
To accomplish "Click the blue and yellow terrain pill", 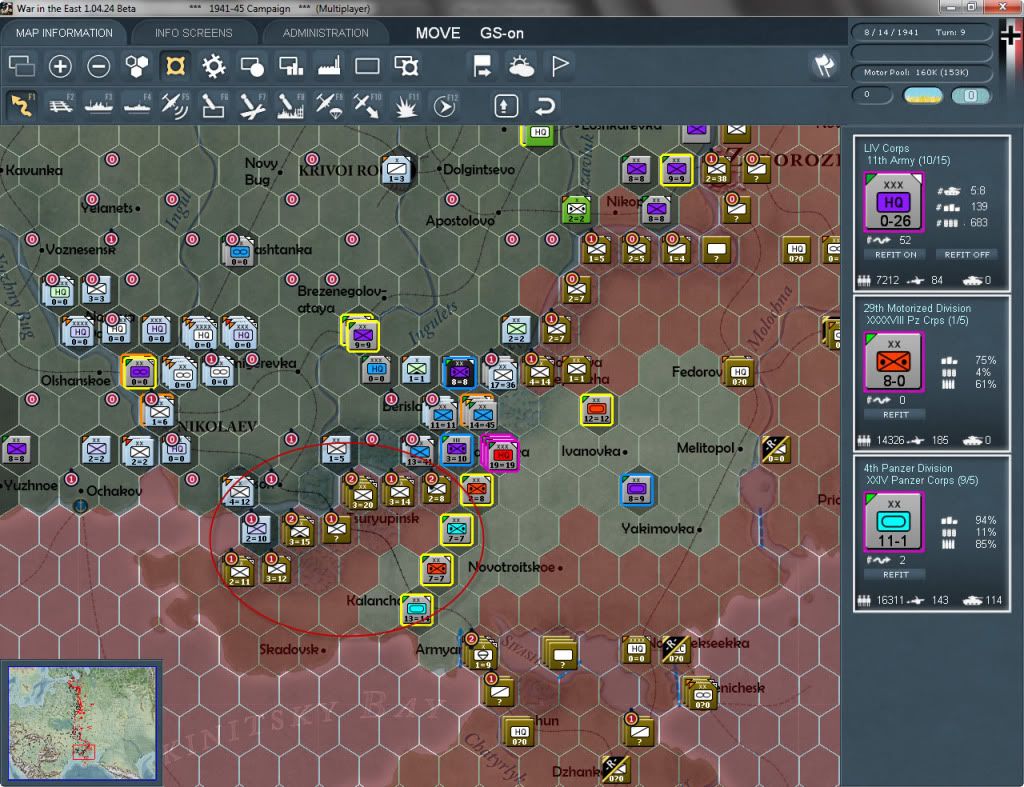I will click(x=923, y=95).
